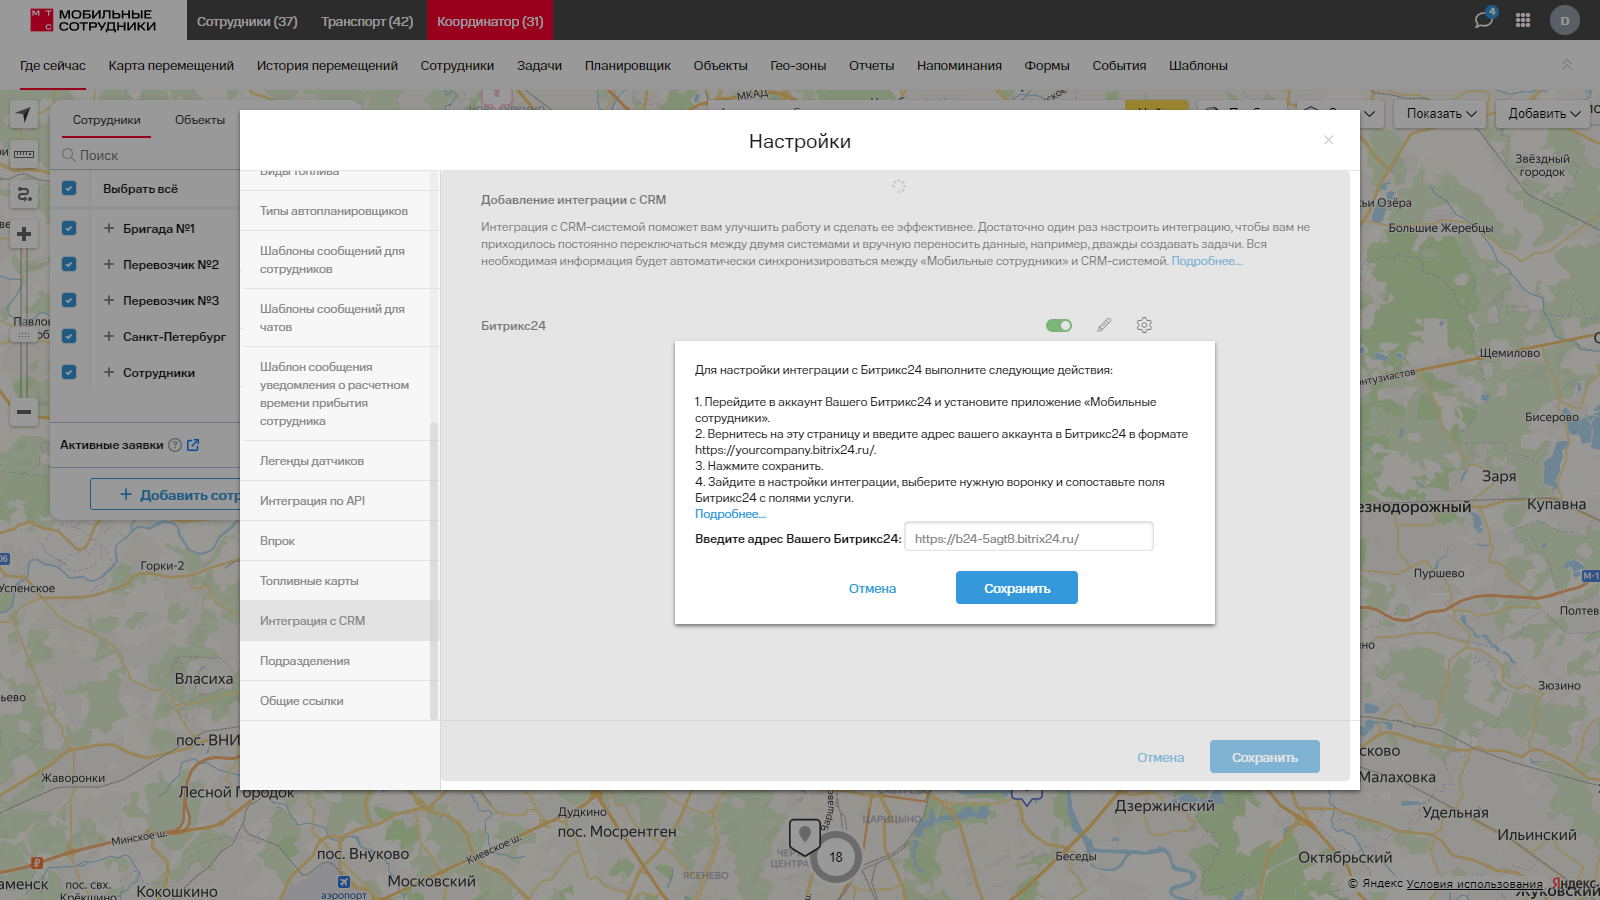This screenshot has width=1600, height=900.
Task: Open the apps grid icon
Action: (x=1523, y=20)
